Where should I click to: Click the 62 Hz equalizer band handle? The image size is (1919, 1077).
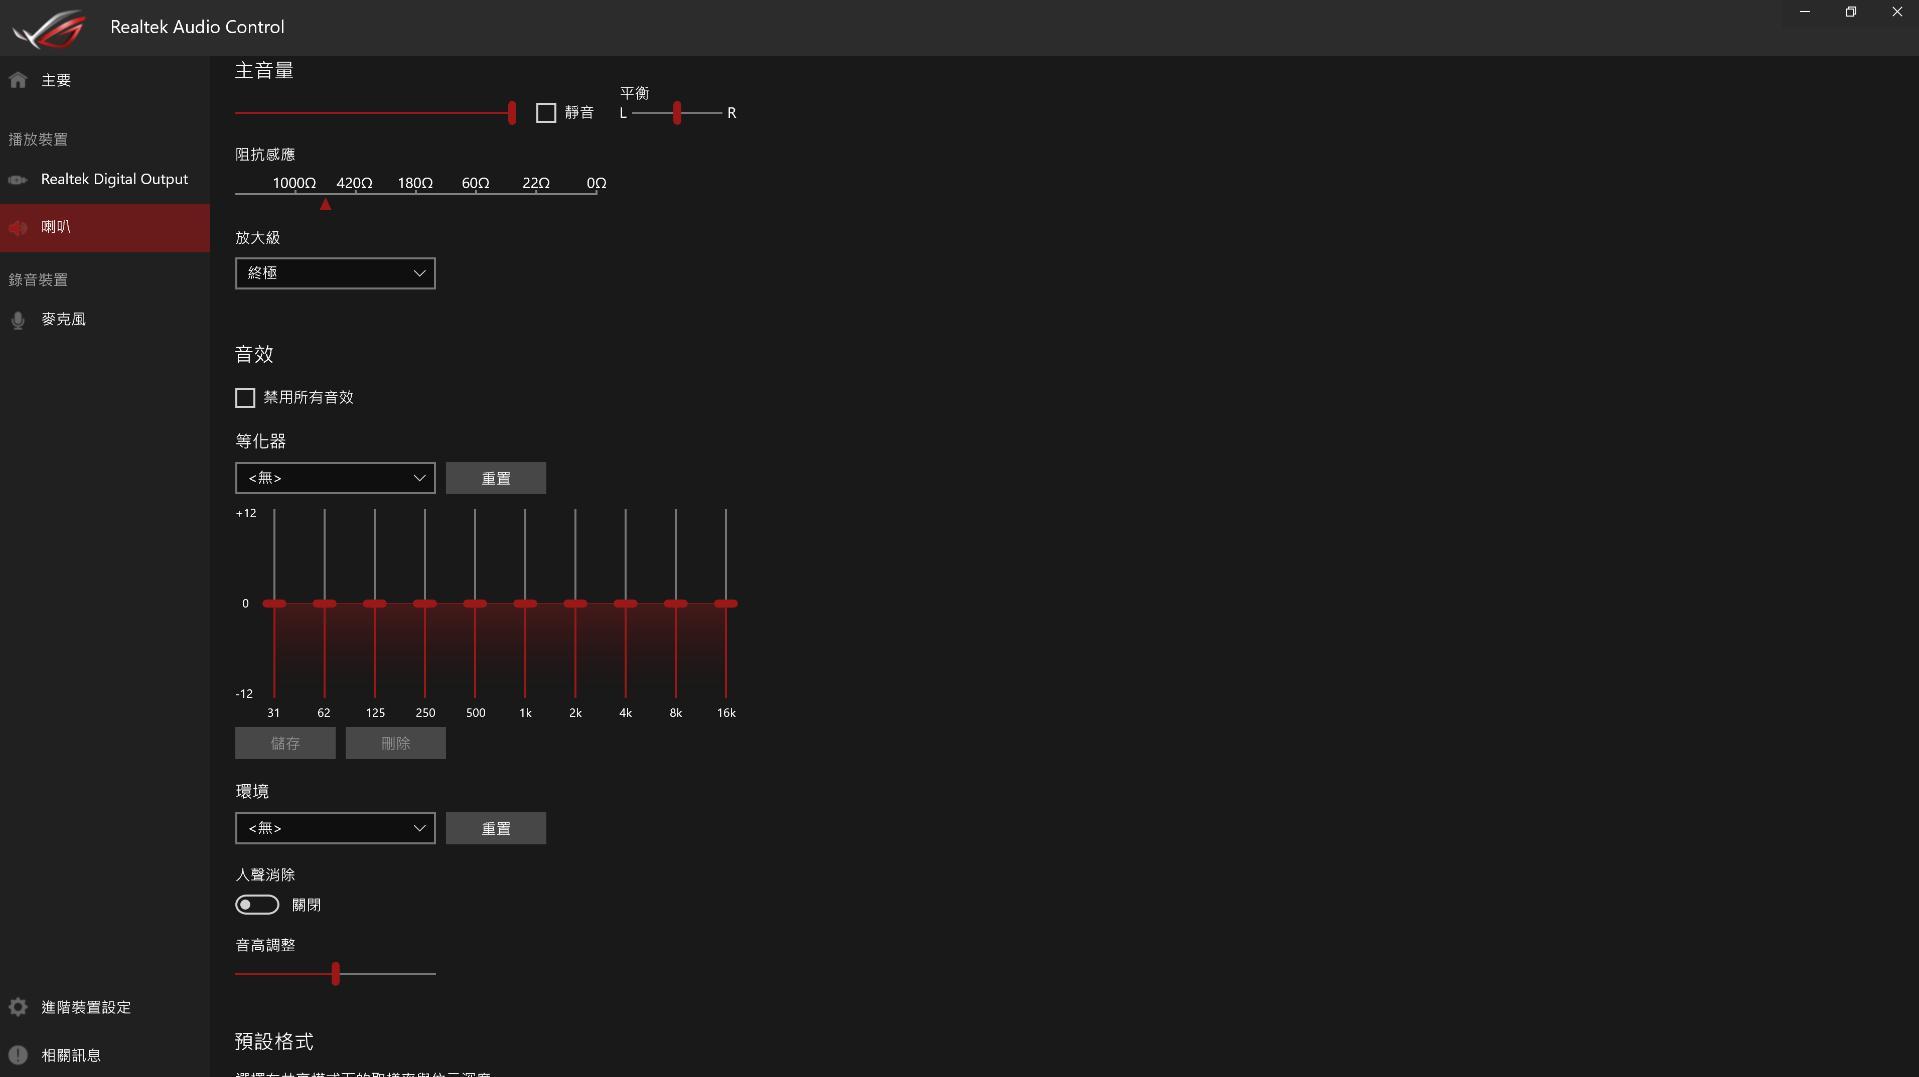(x=324, y=604)
